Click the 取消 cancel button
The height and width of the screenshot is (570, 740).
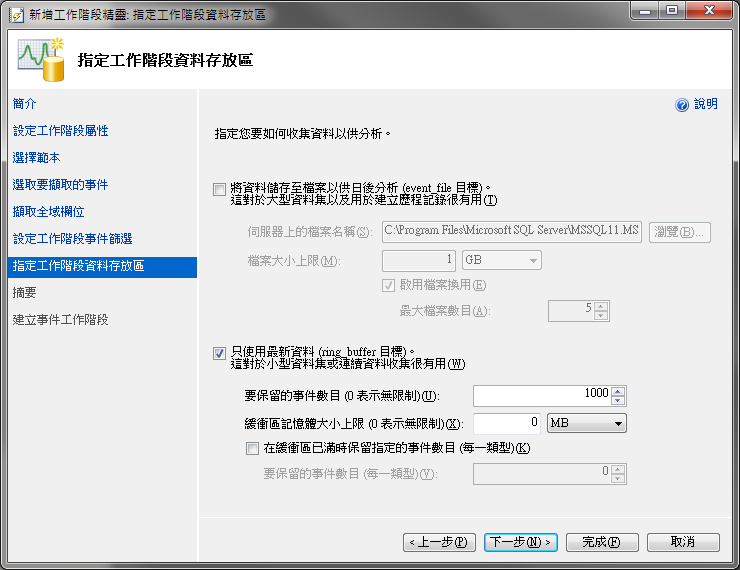(x=683, y=542)
